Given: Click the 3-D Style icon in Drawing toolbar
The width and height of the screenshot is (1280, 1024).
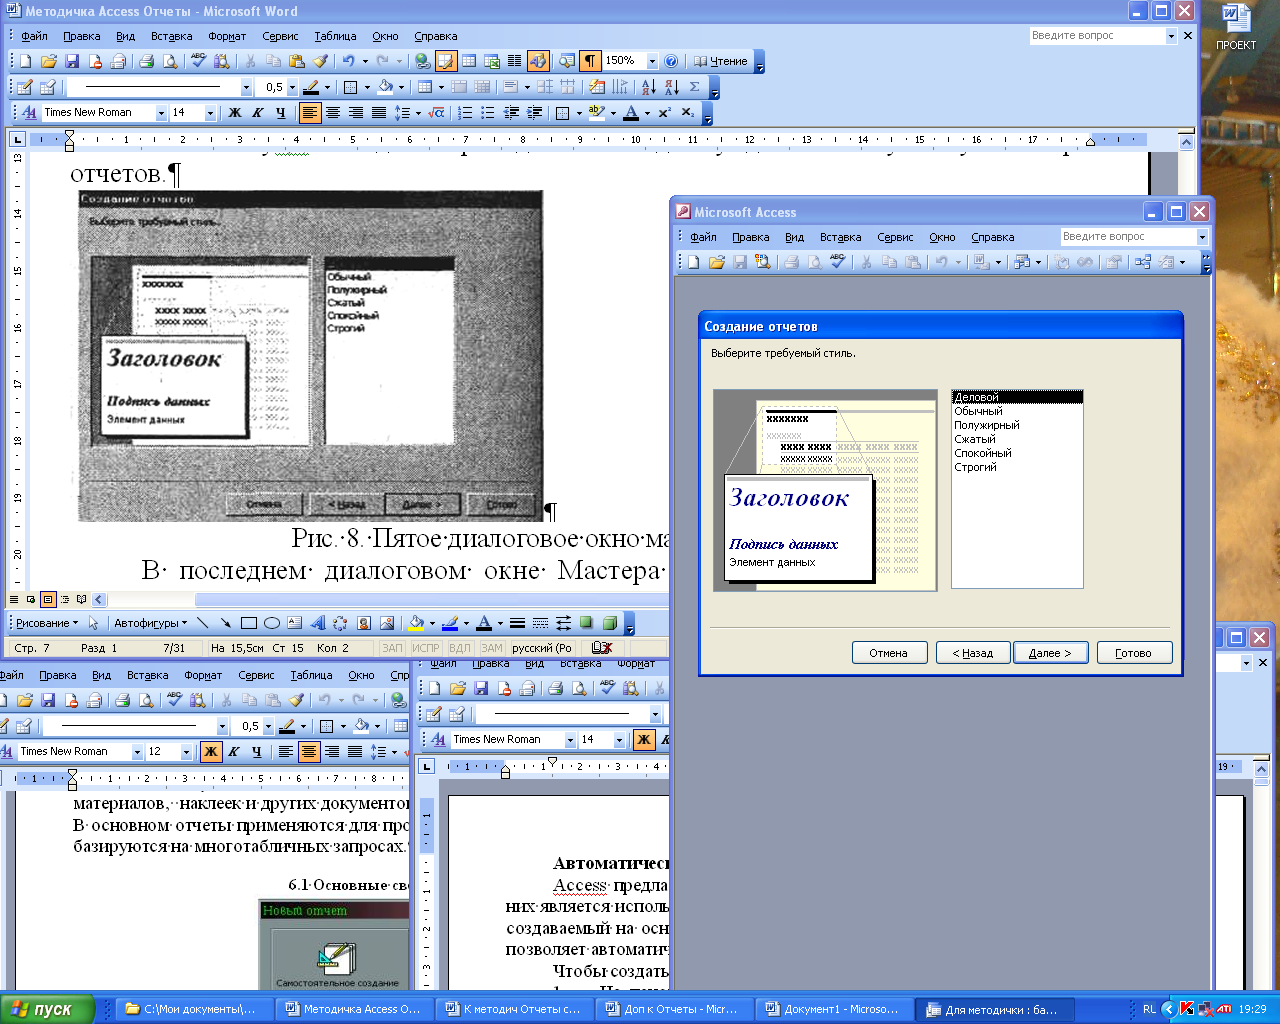Looking at the screenshot, I should coord(610,623).
